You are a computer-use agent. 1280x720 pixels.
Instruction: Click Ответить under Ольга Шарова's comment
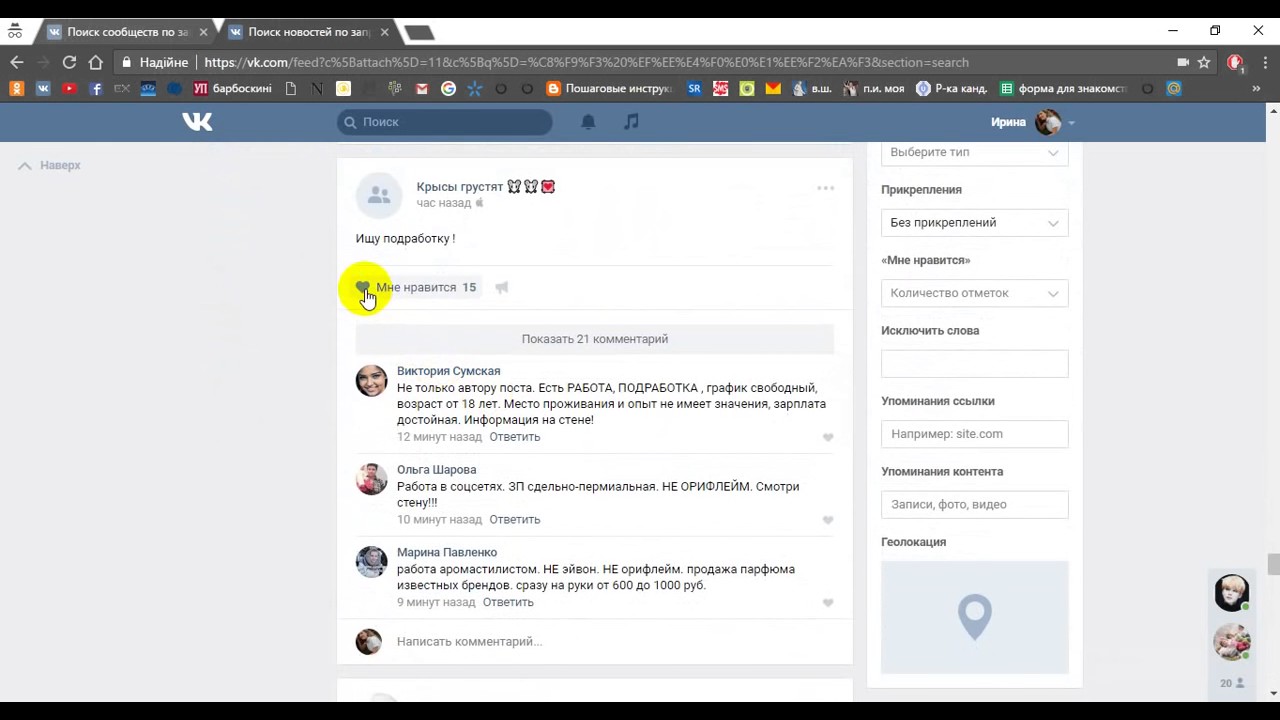coord(514,520)
